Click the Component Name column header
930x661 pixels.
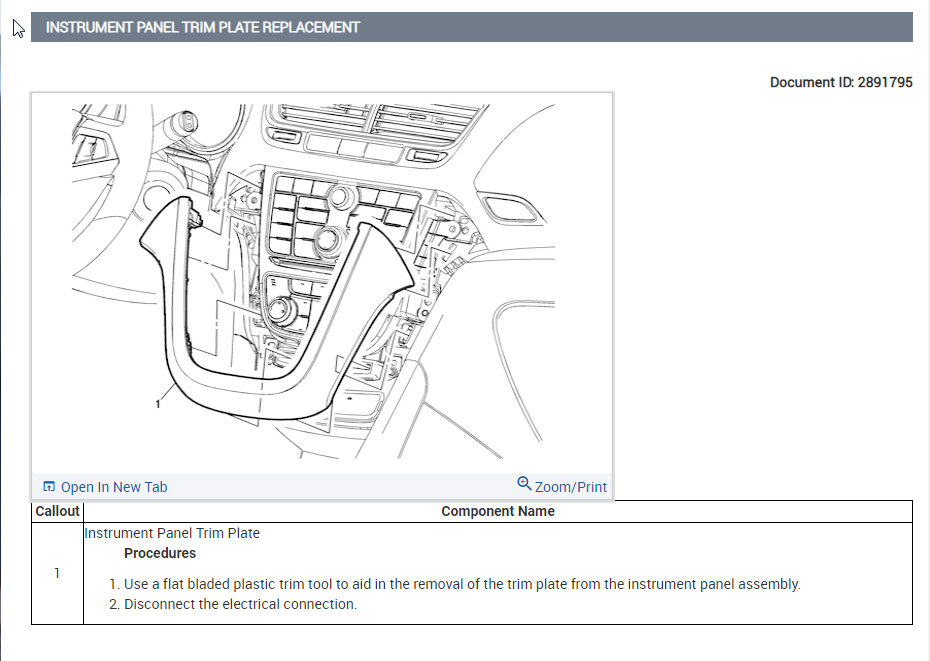[498, 511]
